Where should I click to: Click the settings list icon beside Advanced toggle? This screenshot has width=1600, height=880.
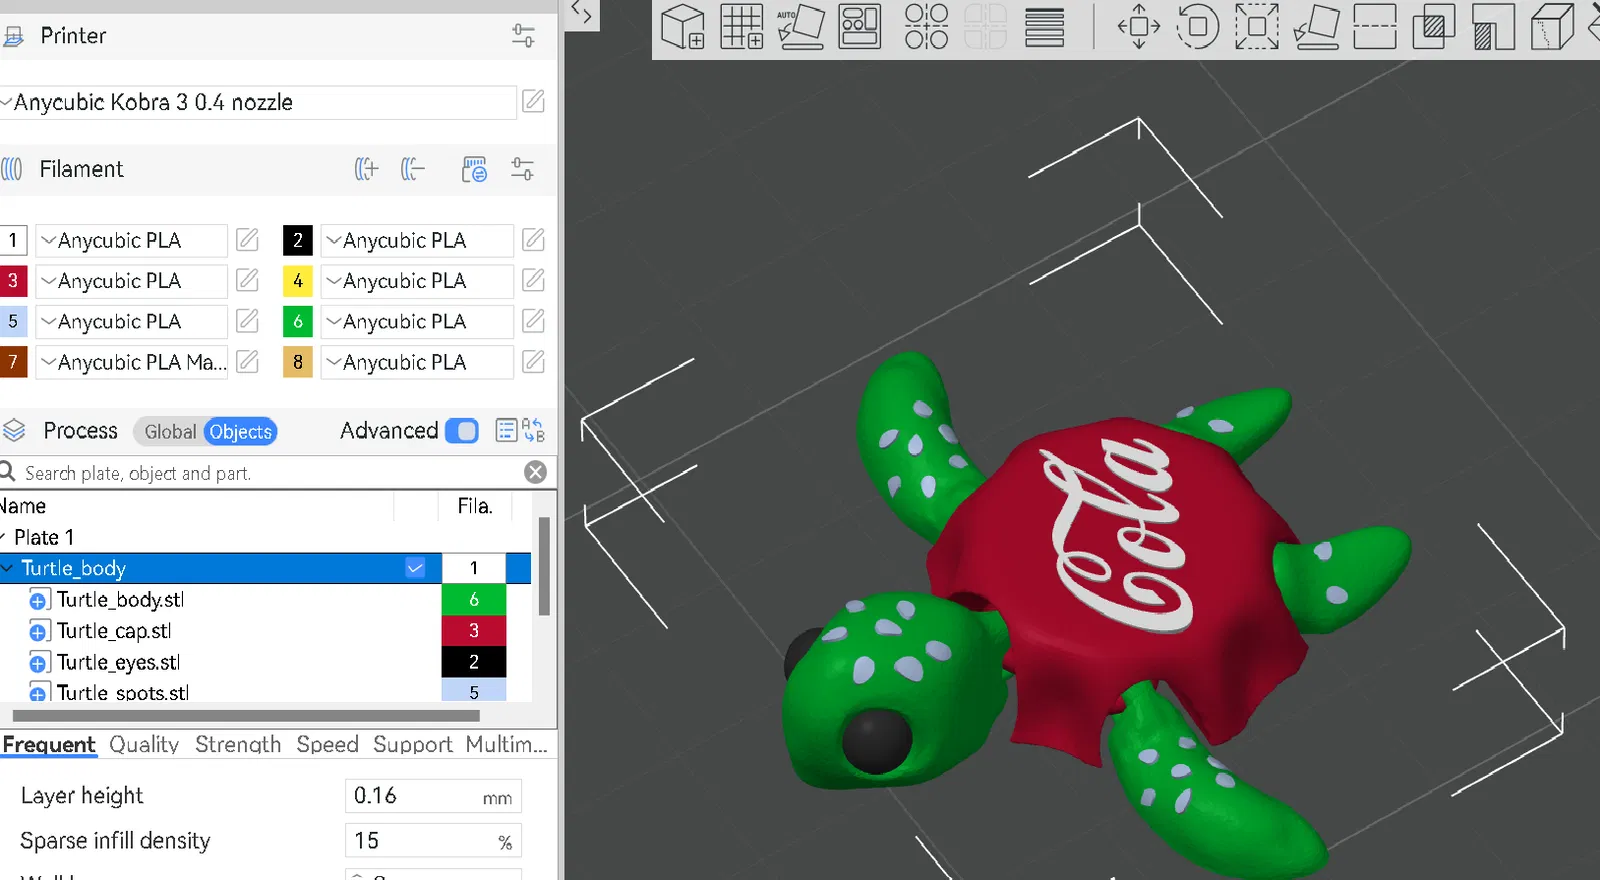(x=507, y=431)
